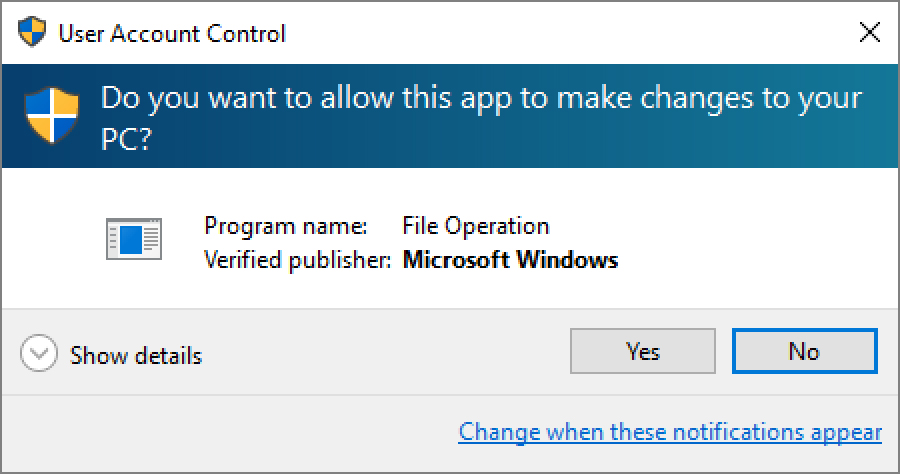Click the File Operation program icon

coord(133,239)
